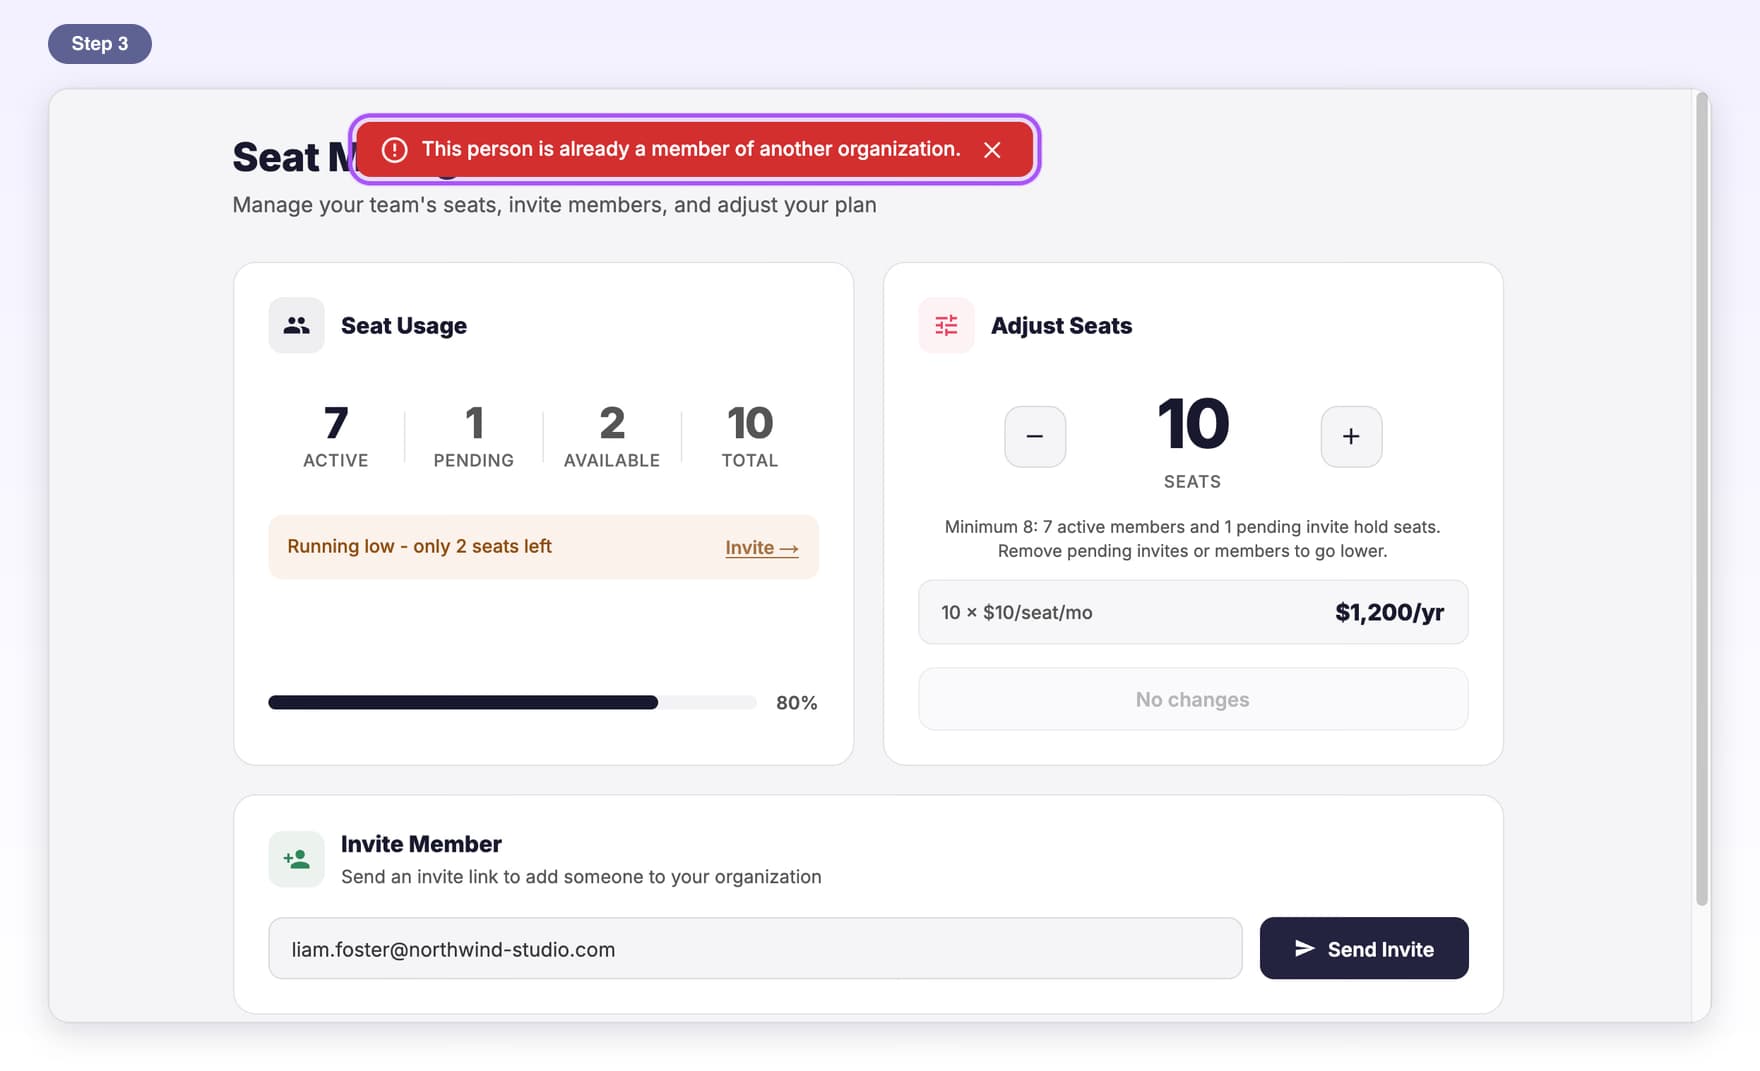Image resolution: width=1760 pixels, height=1071 pixels.
Task: Click the 7 ACTIVE seat count
Action: click(336, 436)
